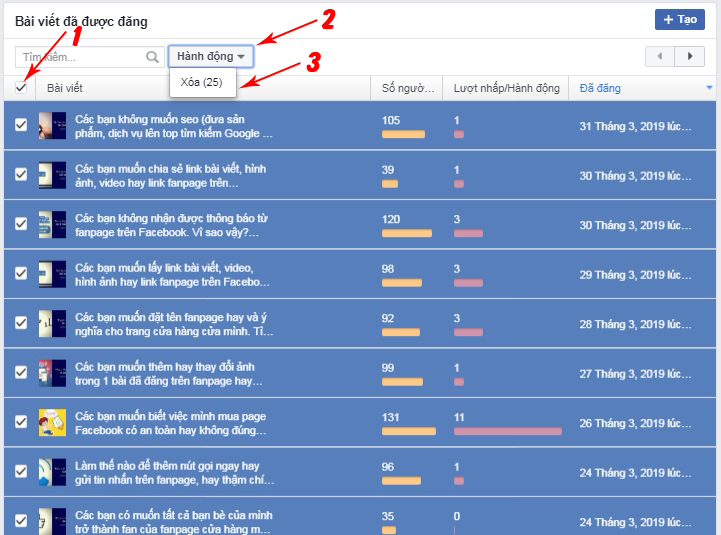The image size is (721, 535).
Task: Open thumbnail of 'đặt tên fanpage' post
Action: [52, 323]
